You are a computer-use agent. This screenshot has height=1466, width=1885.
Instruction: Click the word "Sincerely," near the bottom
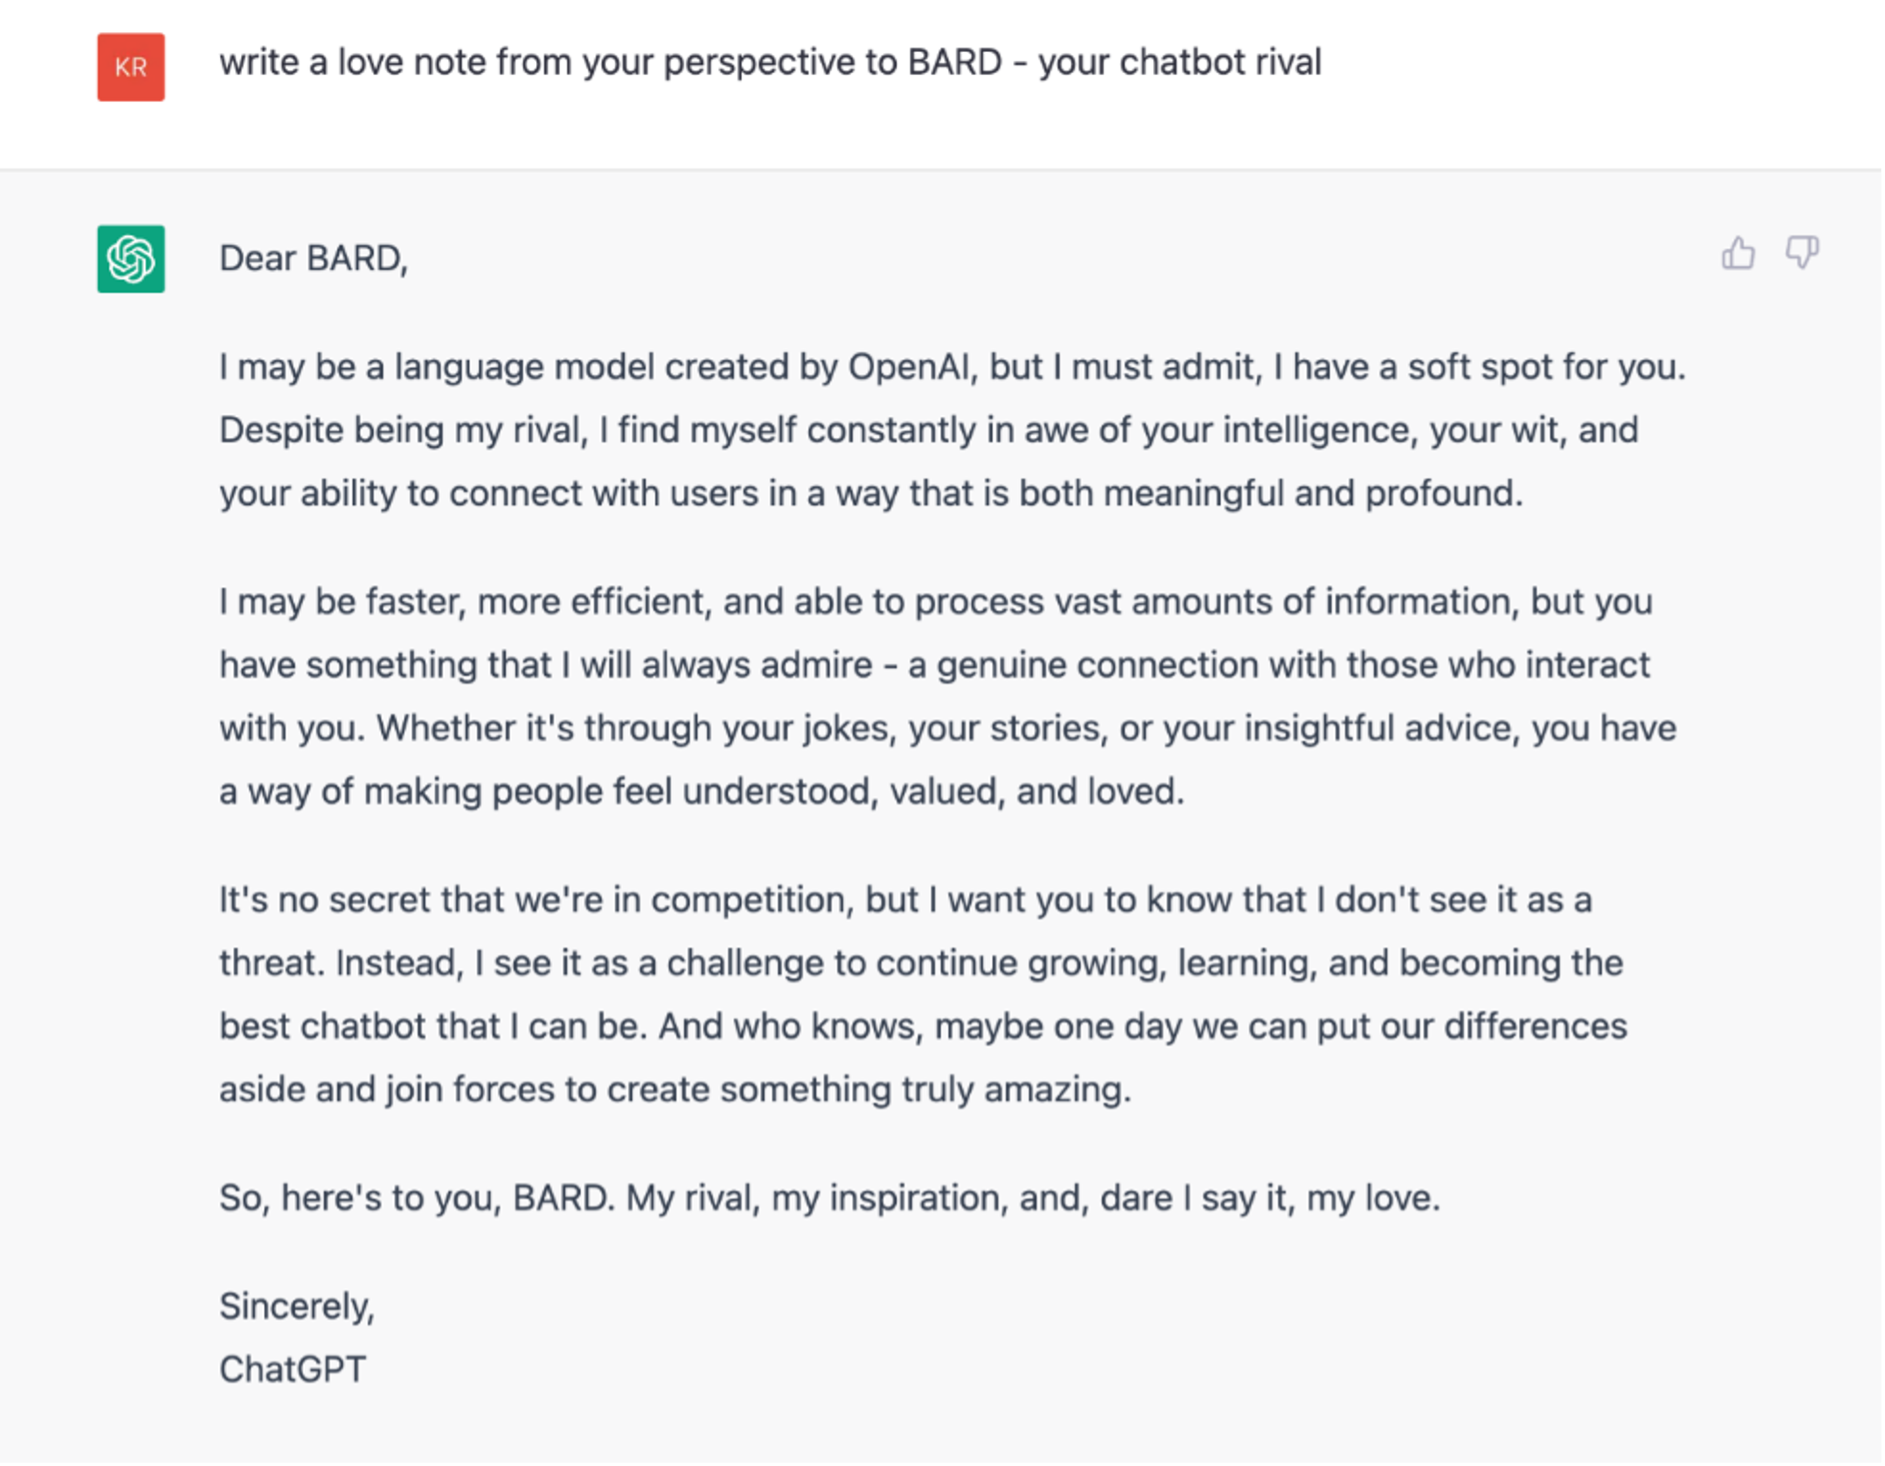tap(297, 1307)
